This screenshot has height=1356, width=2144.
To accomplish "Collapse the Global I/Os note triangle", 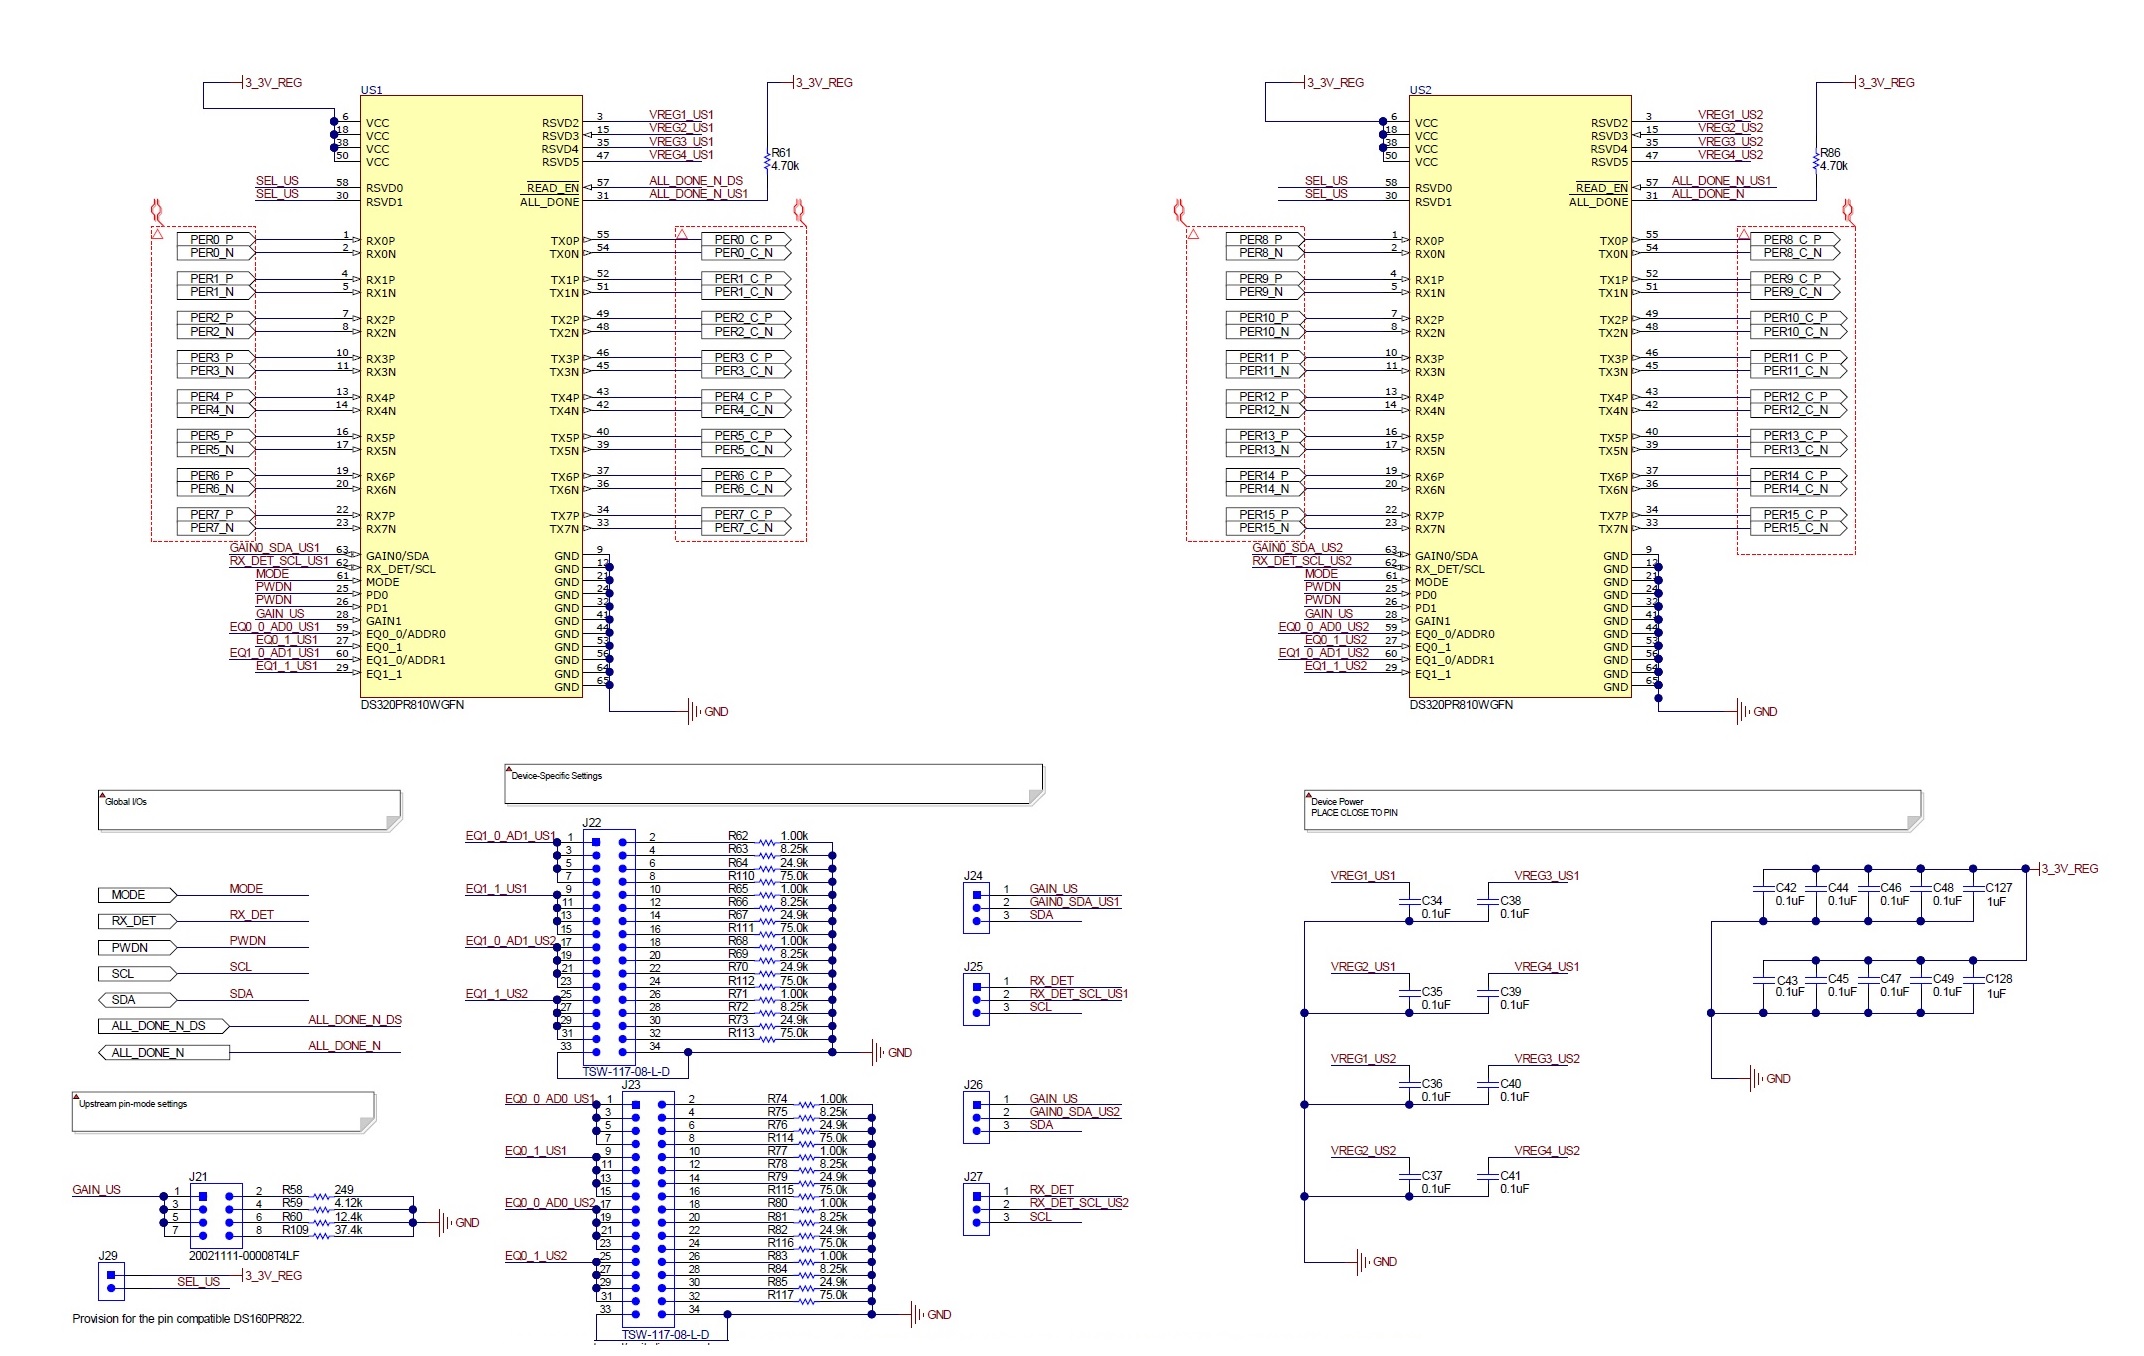I will (101, 796).
